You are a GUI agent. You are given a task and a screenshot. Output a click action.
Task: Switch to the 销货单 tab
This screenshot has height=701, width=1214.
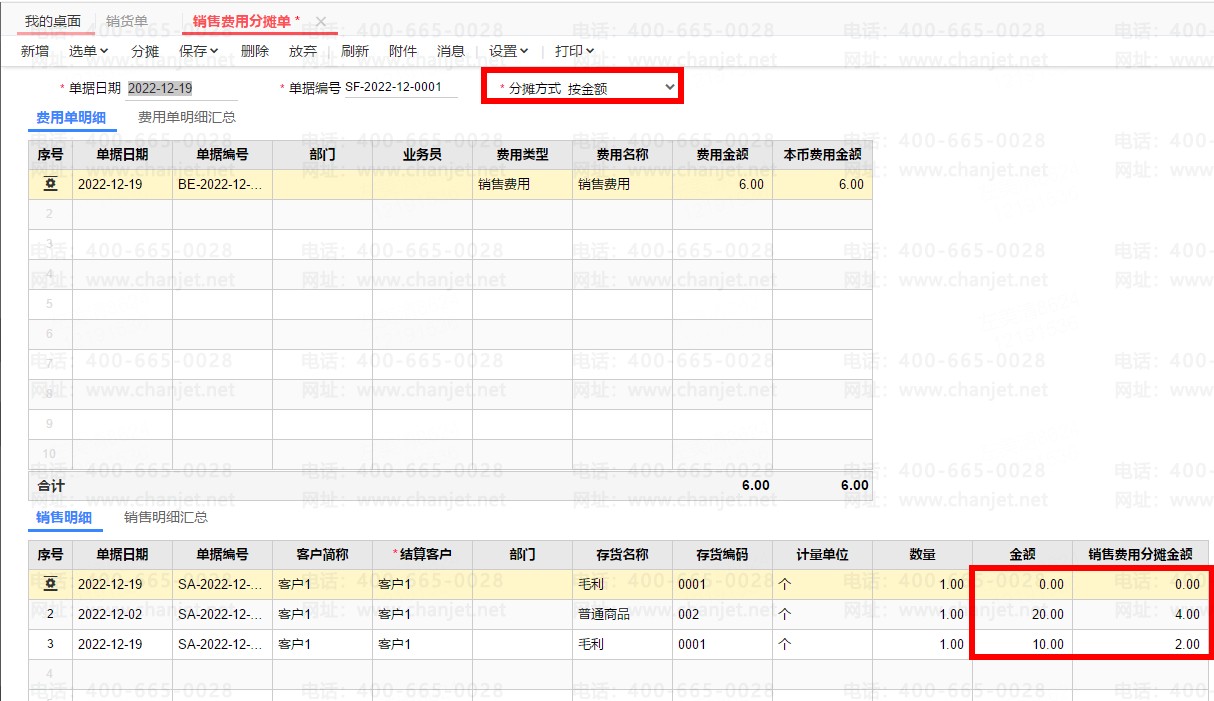[127, 21]
